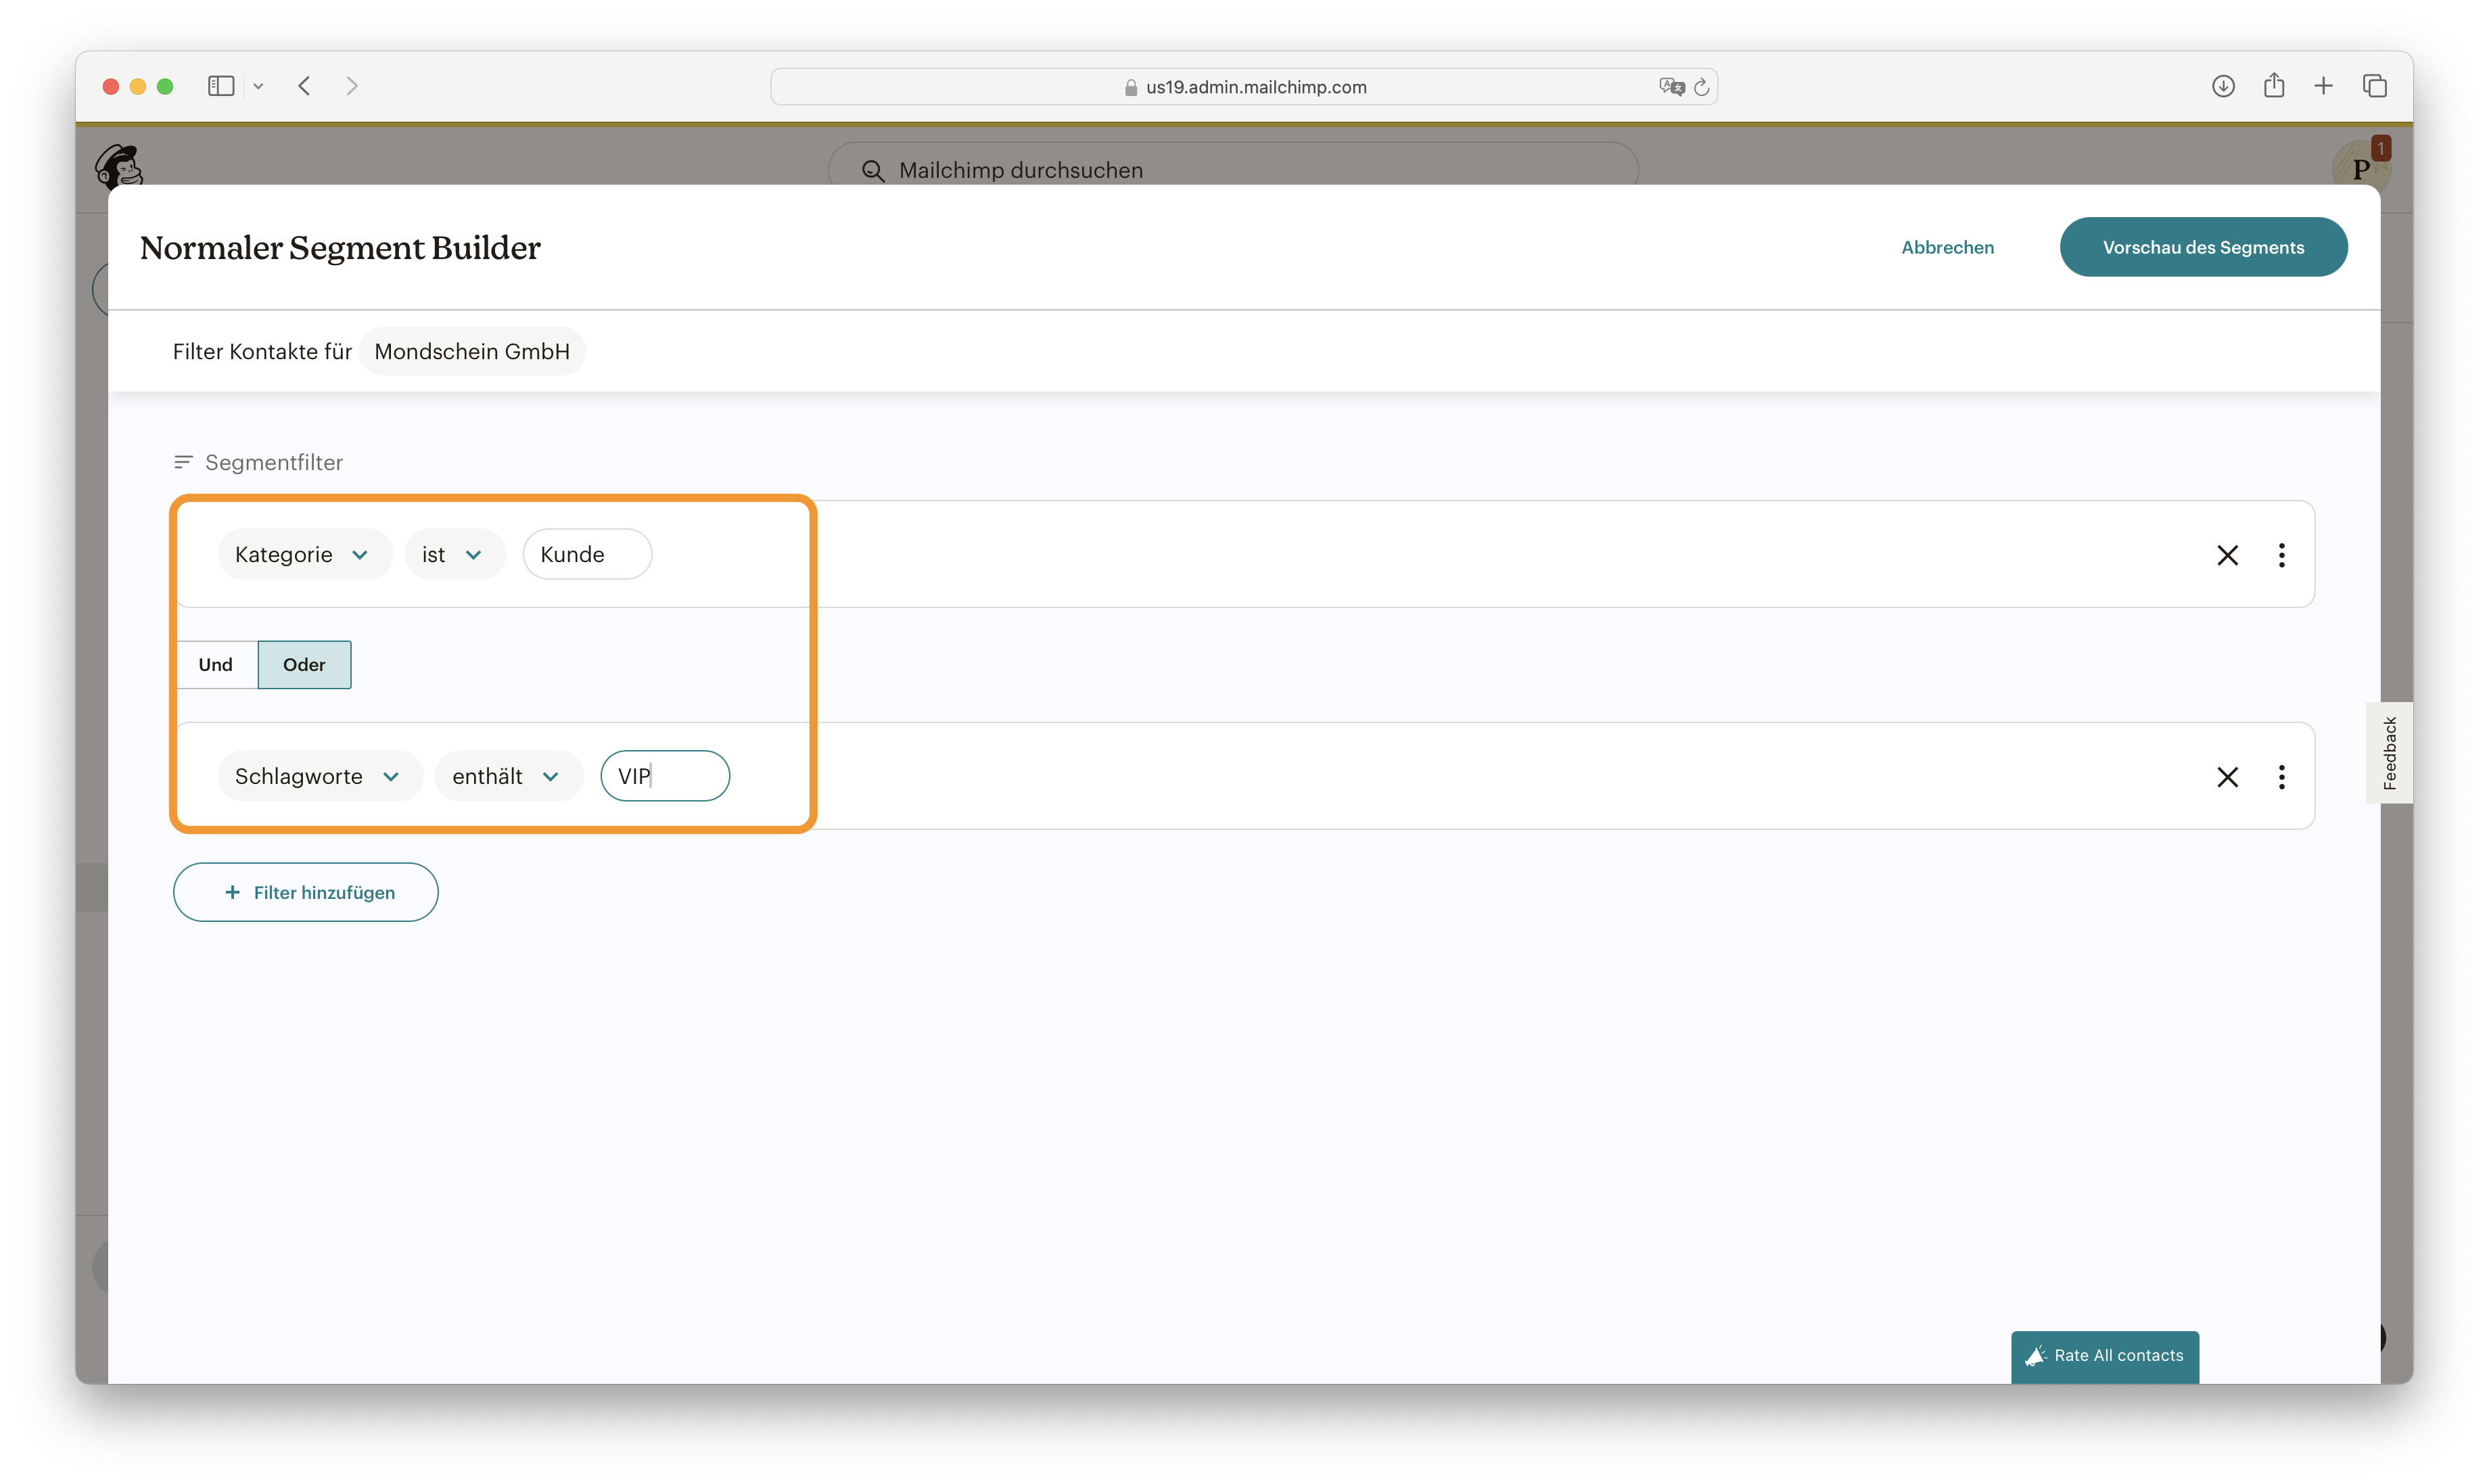Reload the page with the refresh icon

coord(1702,87)
